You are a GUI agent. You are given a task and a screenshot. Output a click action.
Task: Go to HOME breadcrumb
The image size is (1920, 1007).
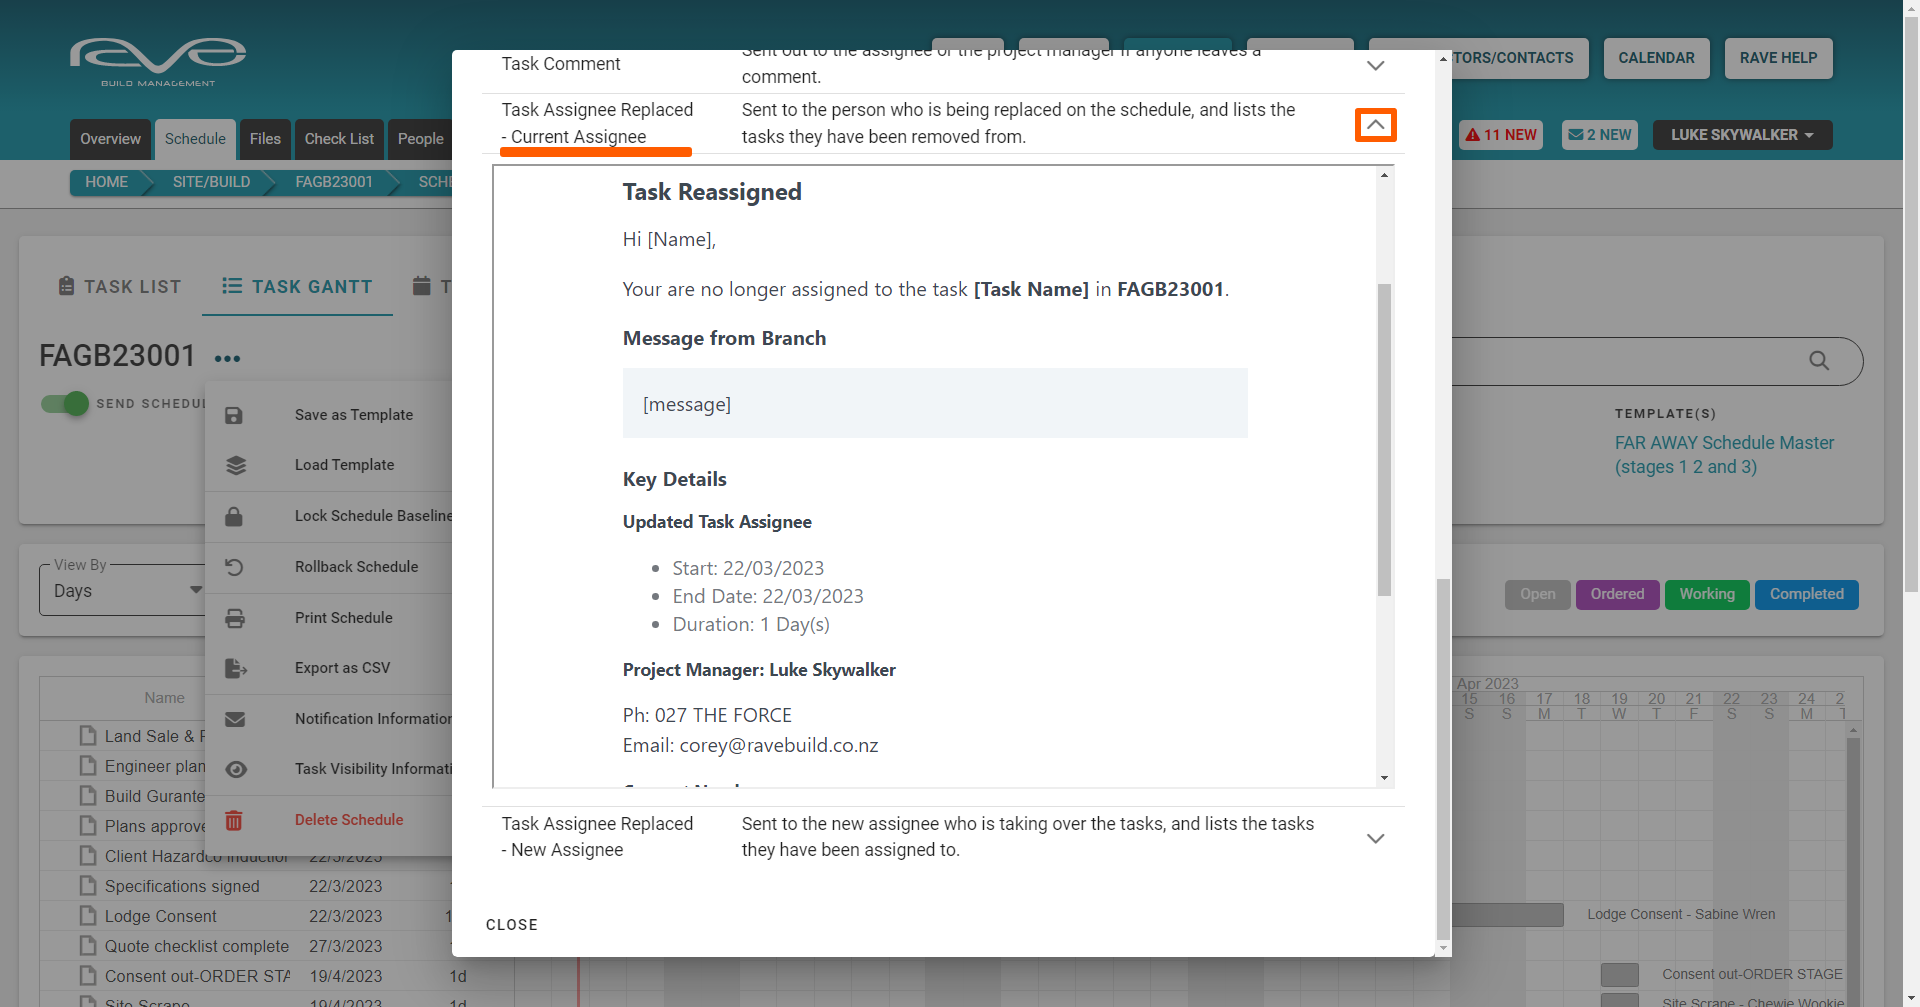[x=106, y=182]
